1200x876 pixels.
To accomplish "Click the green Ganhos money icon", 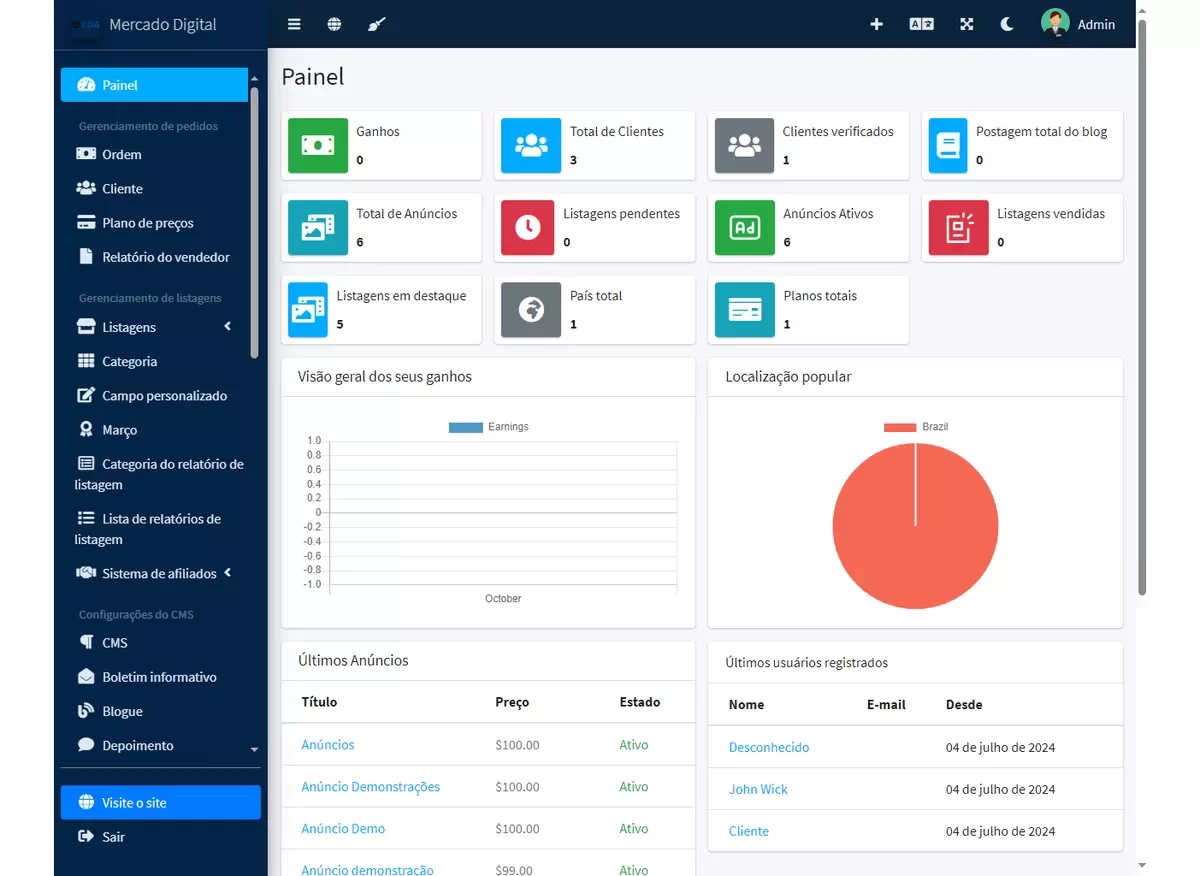I will [x=318, y=146].
